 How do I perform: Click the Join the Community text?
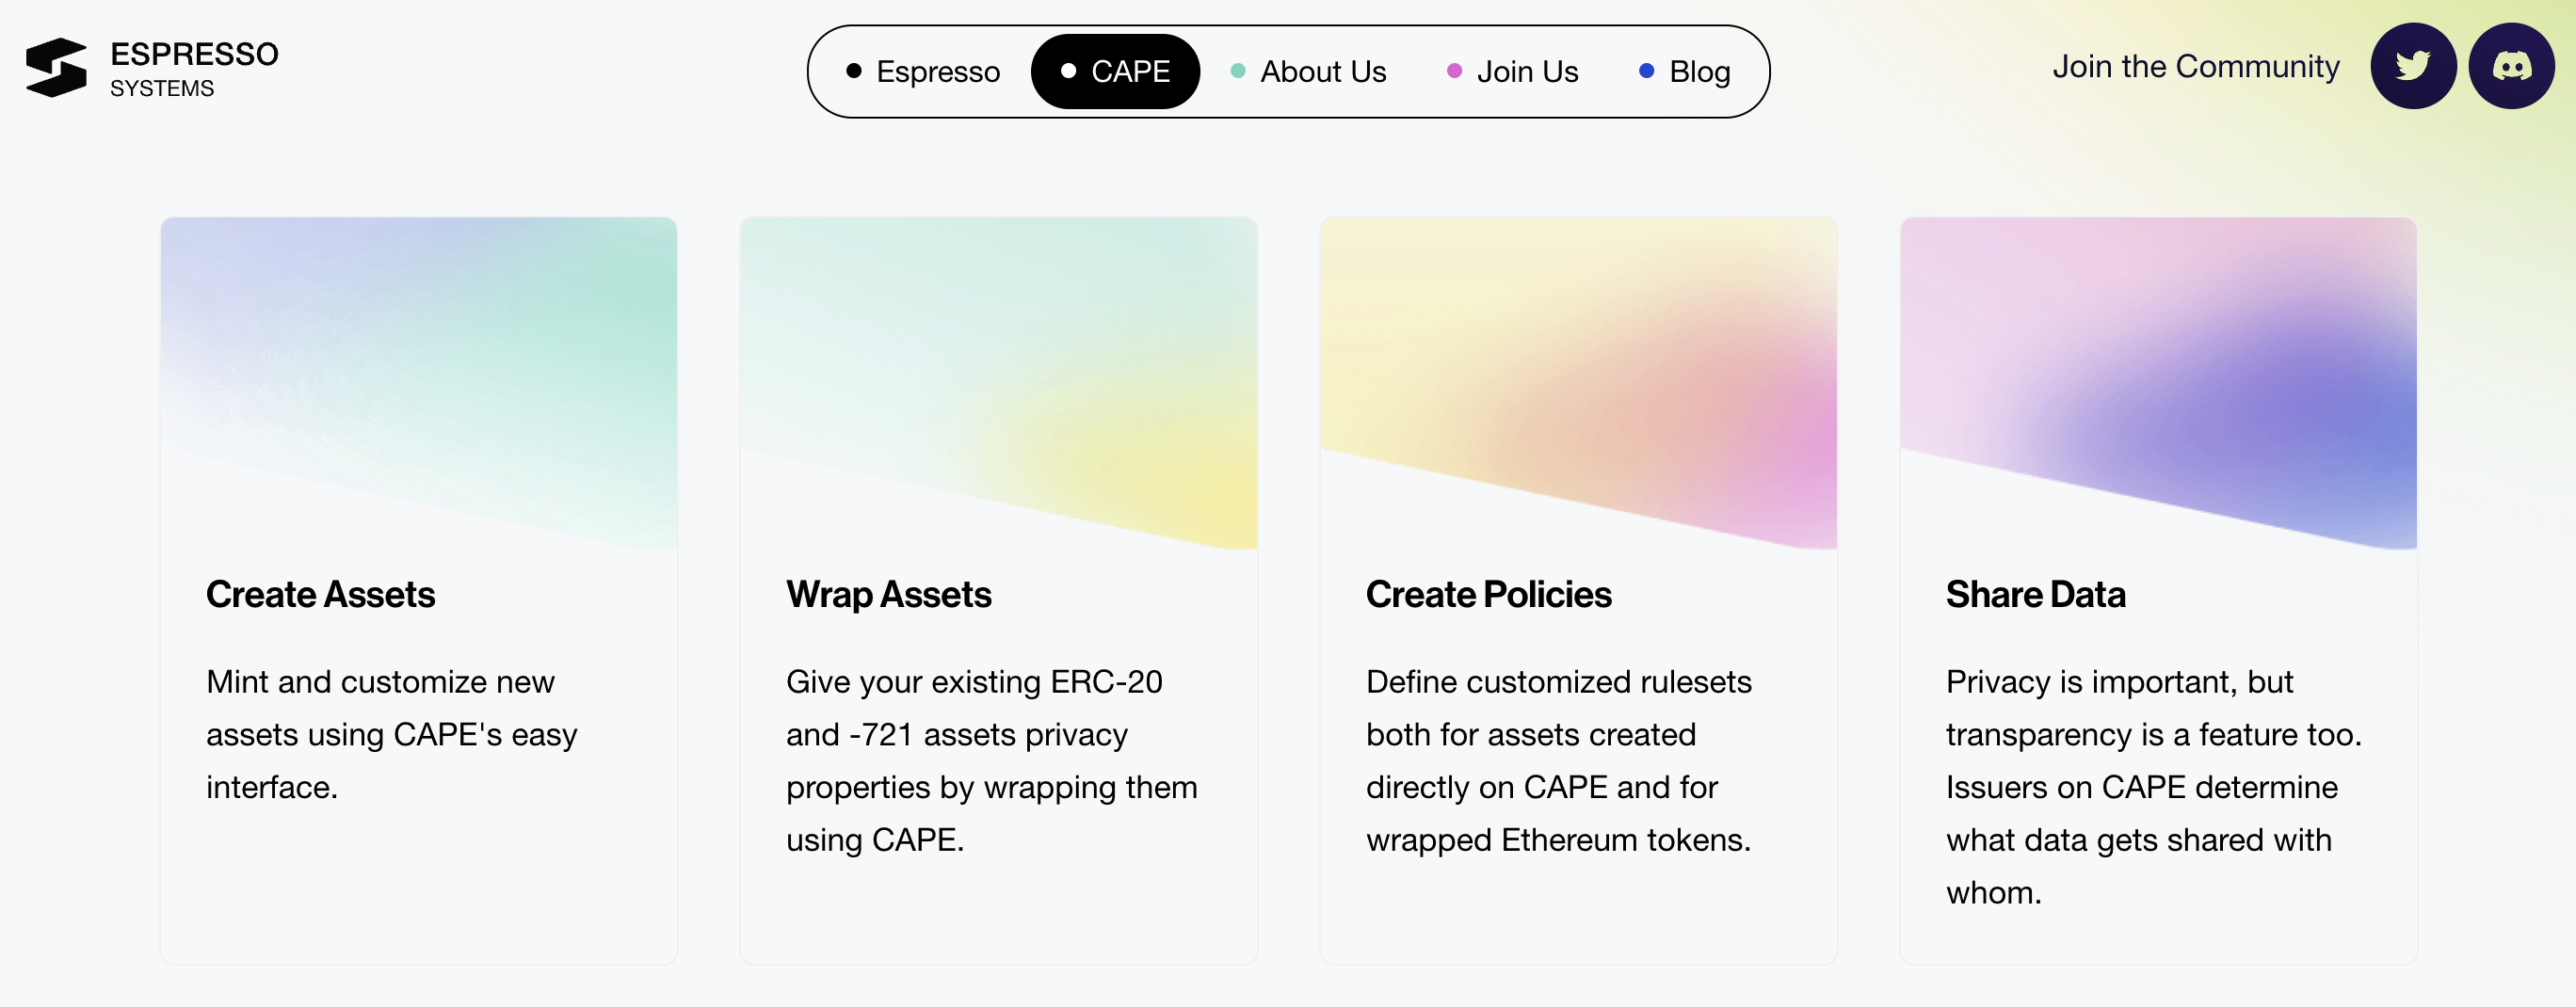coord(2195,67)
